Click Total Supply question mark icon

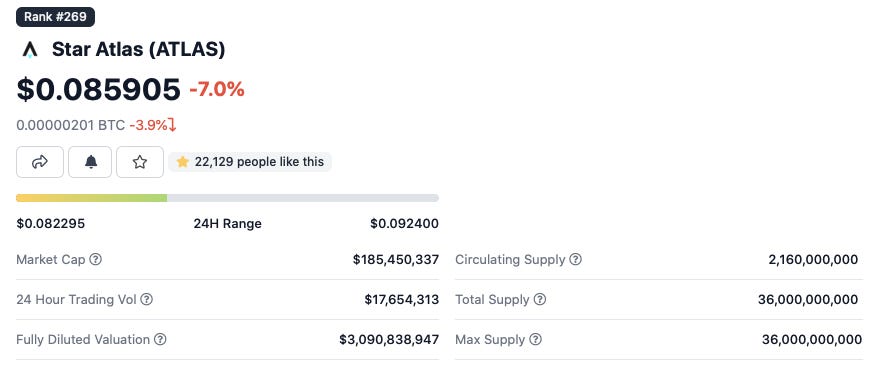(540, 300)
